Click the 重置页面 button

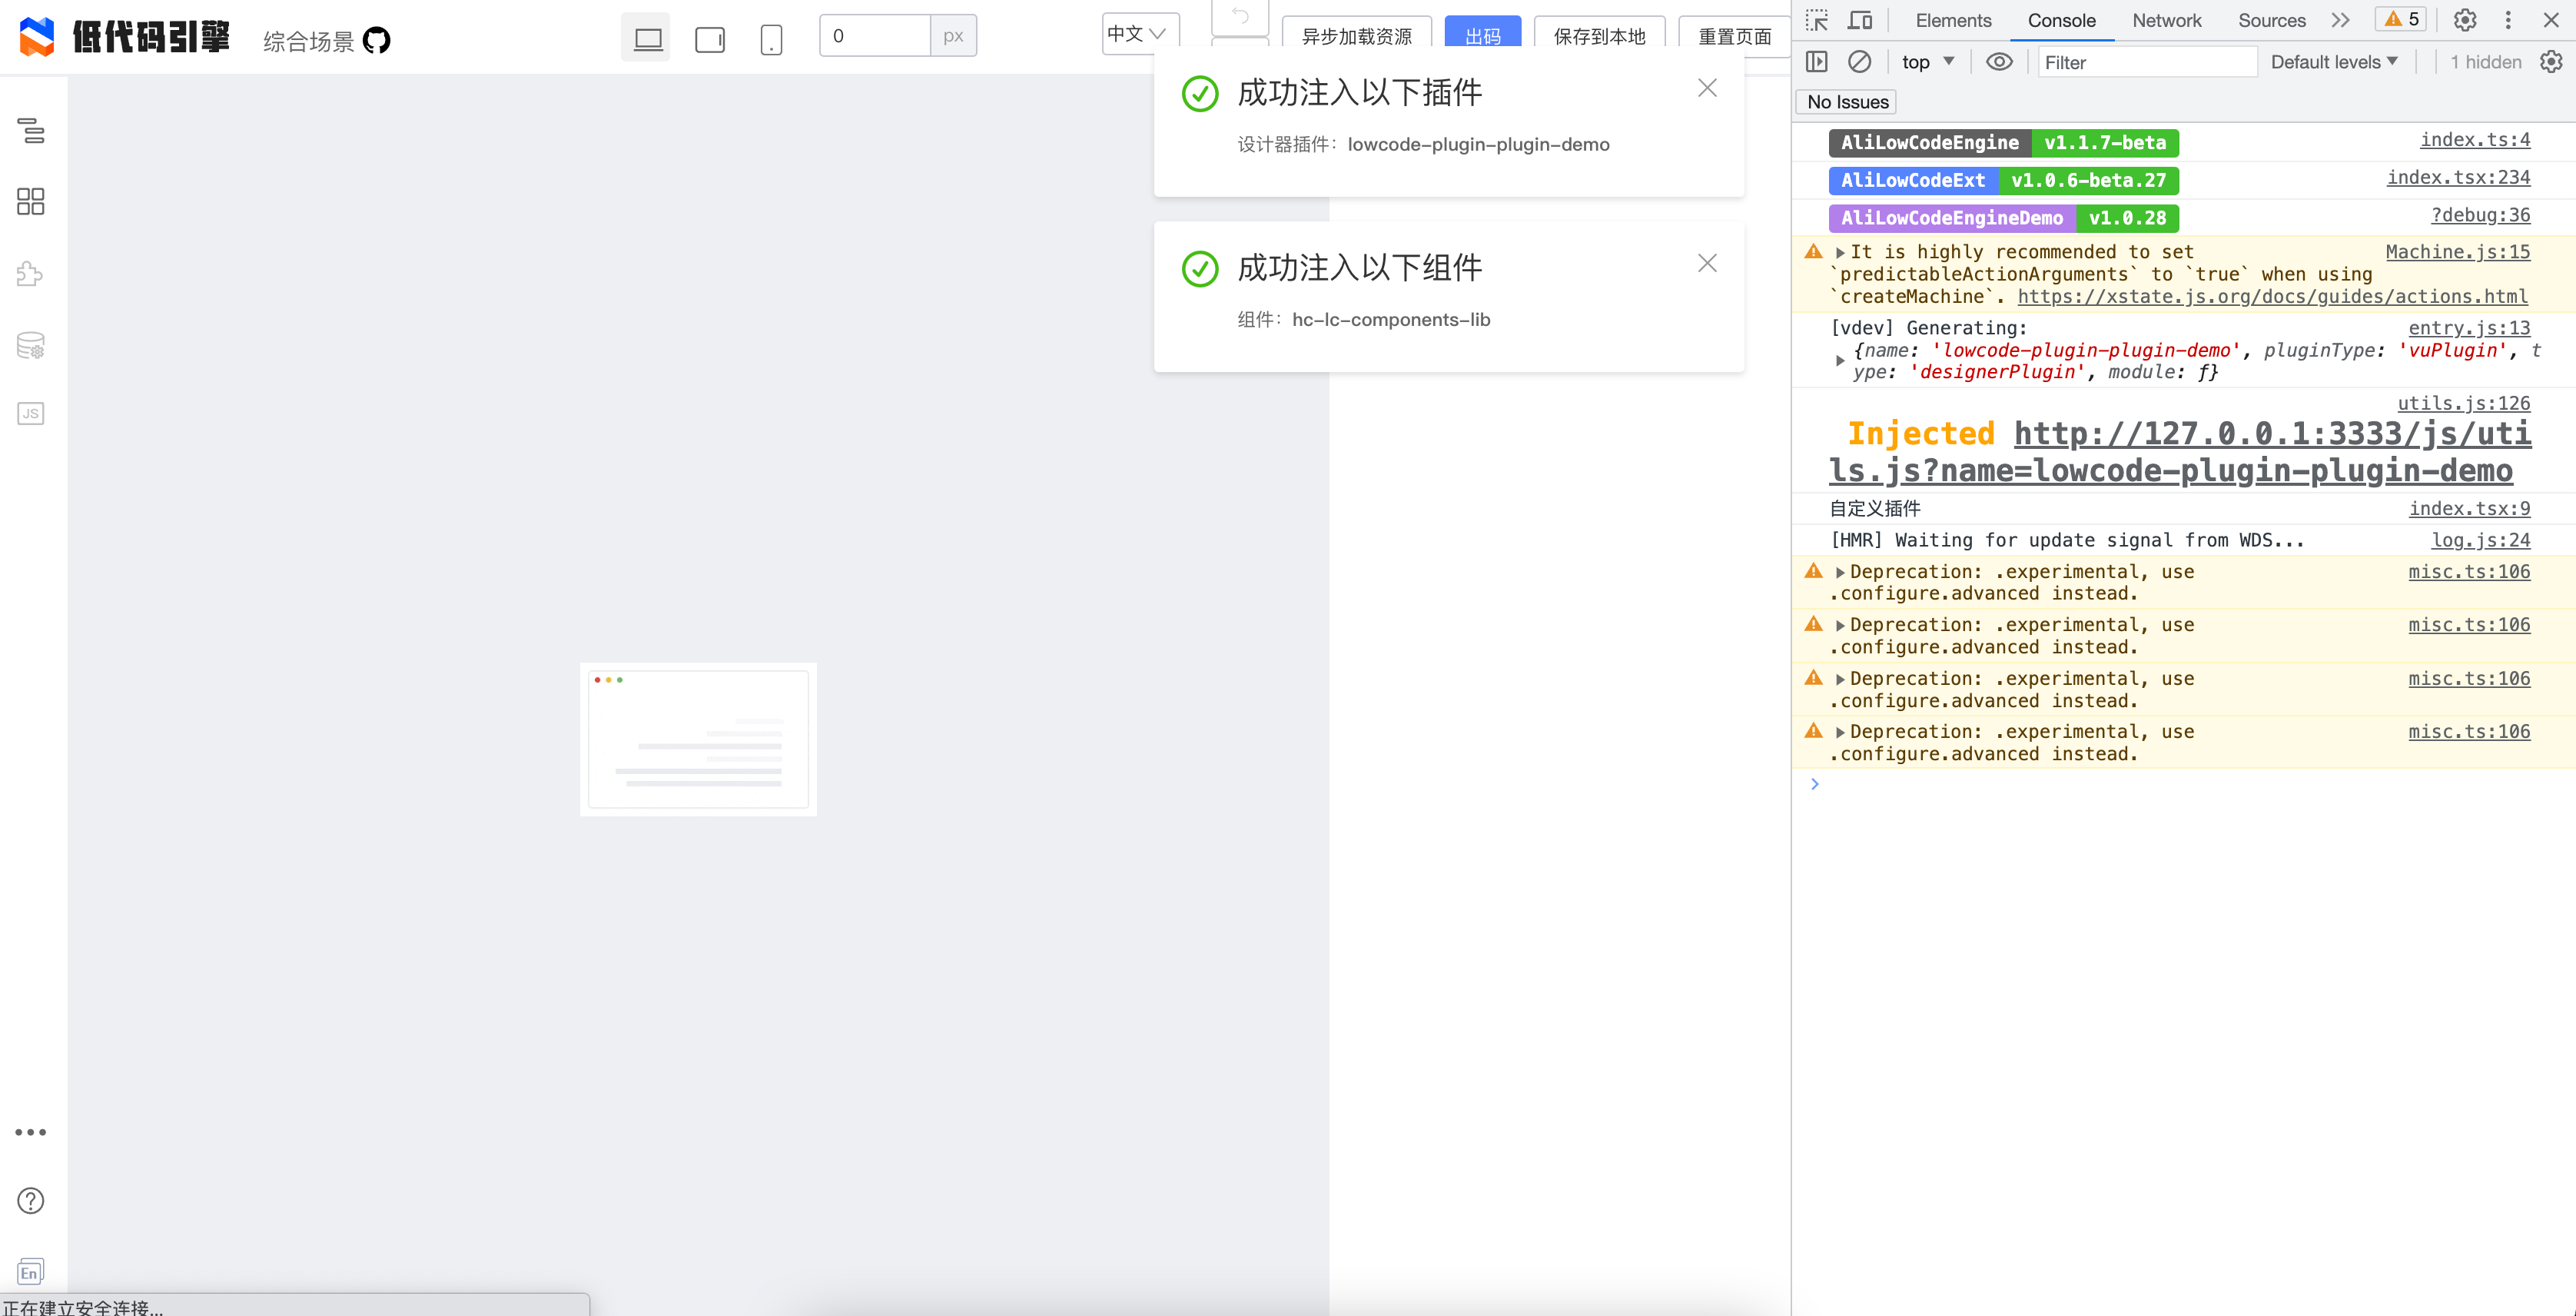click(x=1733, y=37)
